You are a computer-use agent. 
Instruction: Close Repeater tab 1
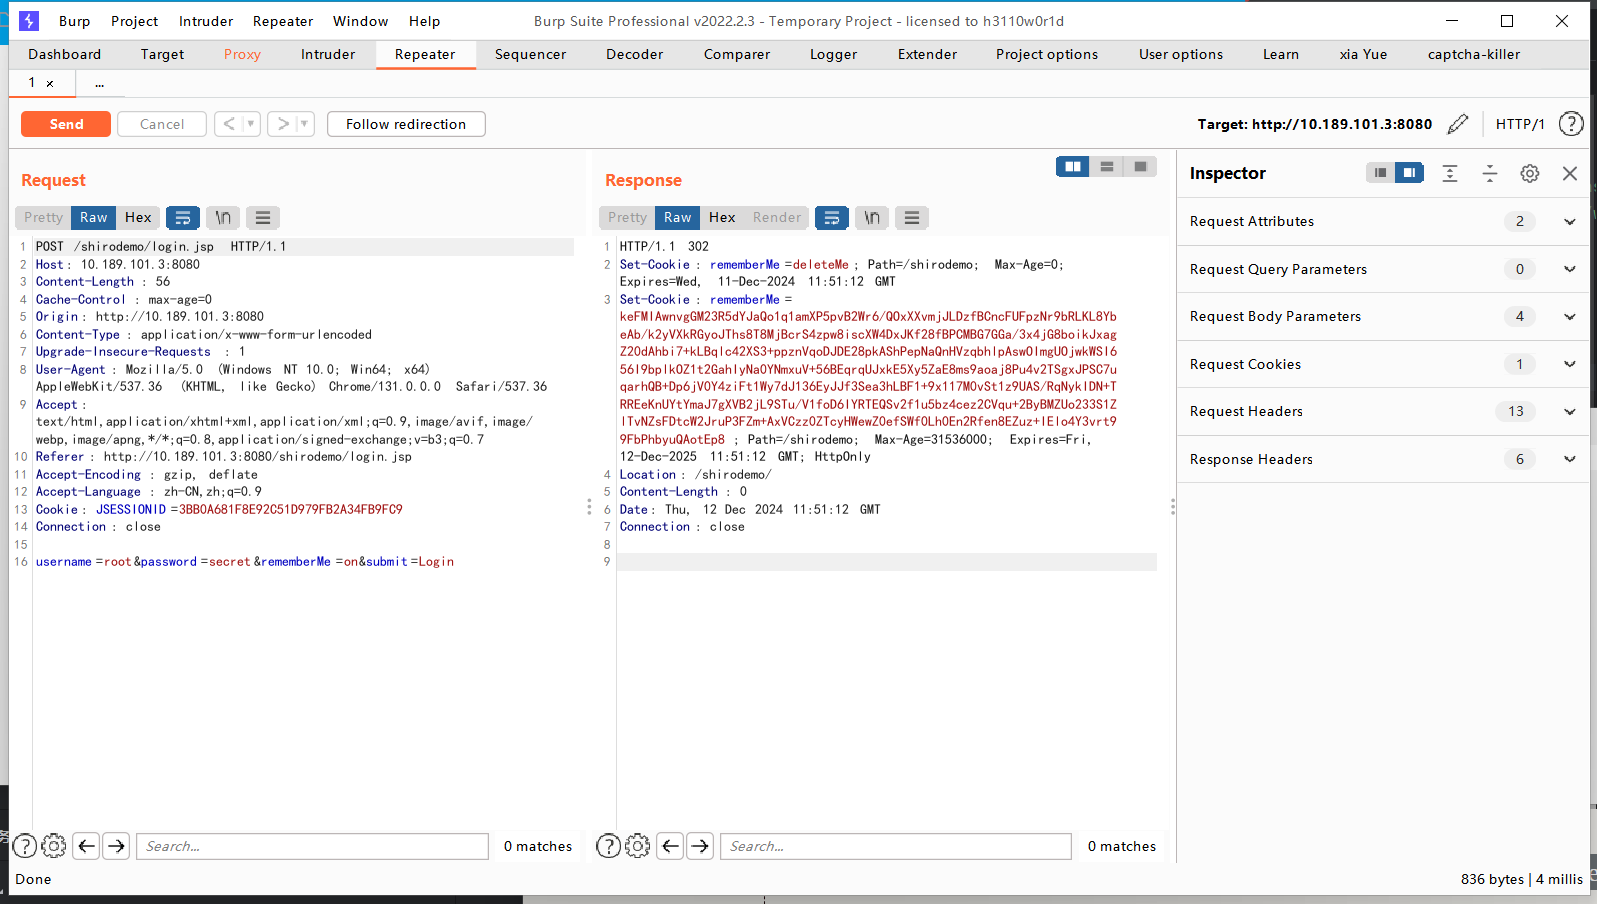[x=50, y=83]
